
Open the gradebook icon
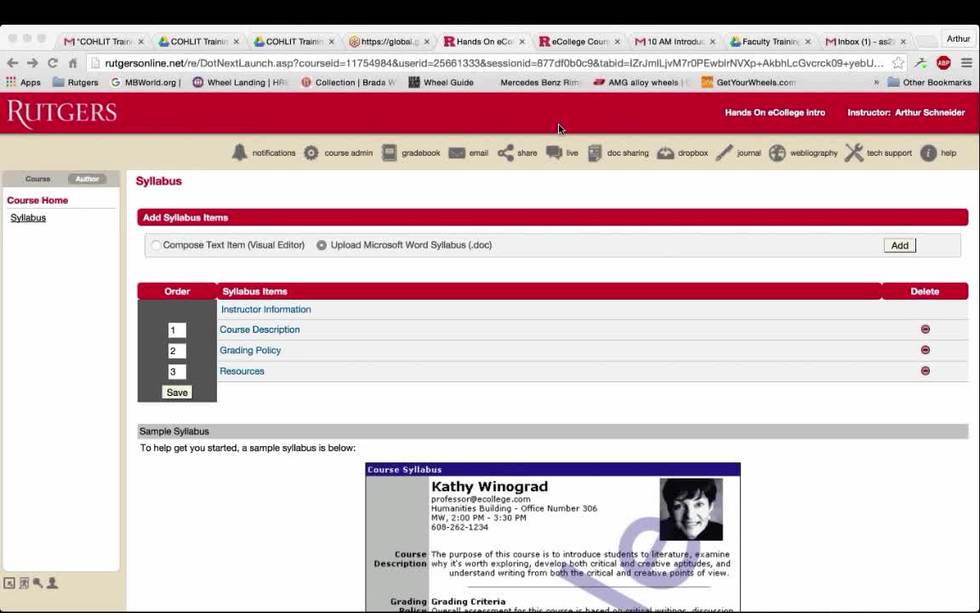(x=389, y=153)
